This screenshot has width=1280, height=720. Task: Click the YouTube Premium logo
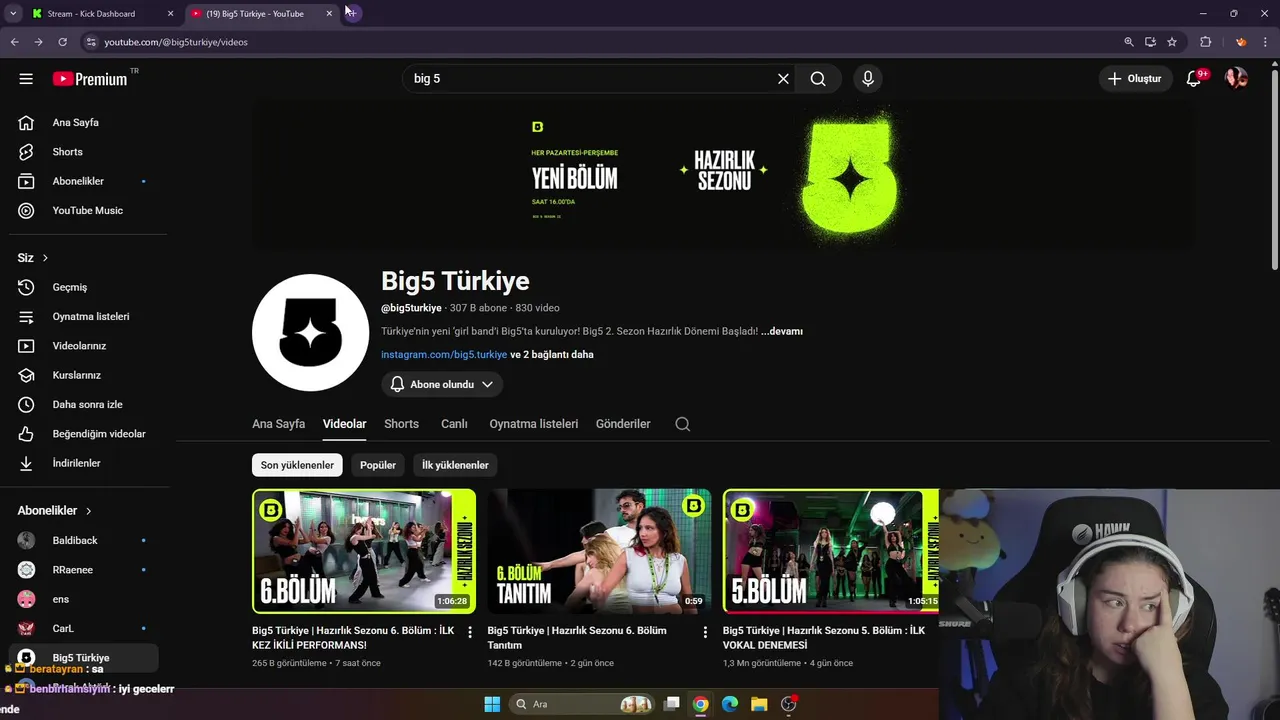[x=90, y=79]
